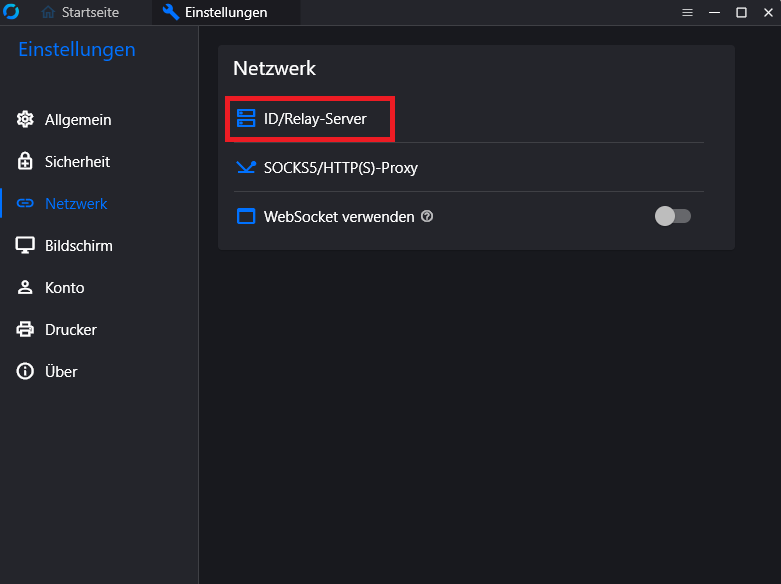Open SOCKS5/HTTP(S)-Proxy settings
This screenshot has width=781, height=584.
(469, 167)
